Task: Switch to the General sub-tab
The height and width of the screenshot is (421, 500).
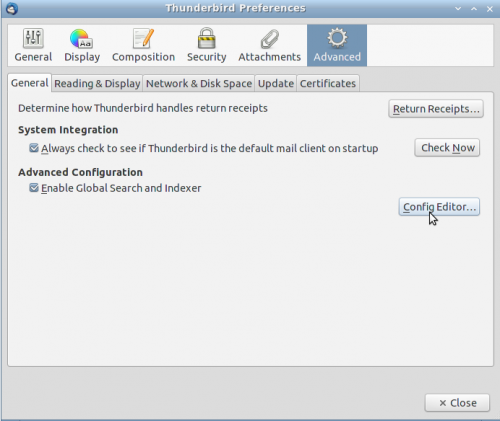Action: coord(29,83)
